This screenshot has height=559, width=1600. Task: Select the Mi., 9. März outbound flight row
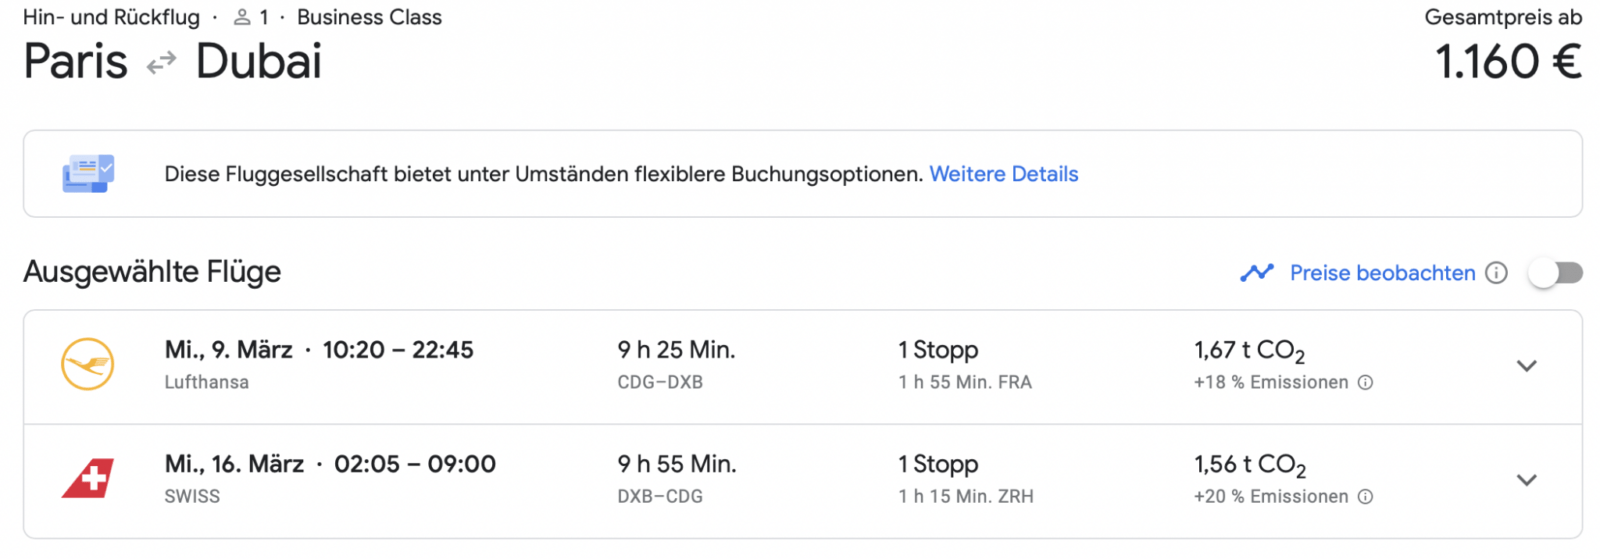[x=802, y=367]
